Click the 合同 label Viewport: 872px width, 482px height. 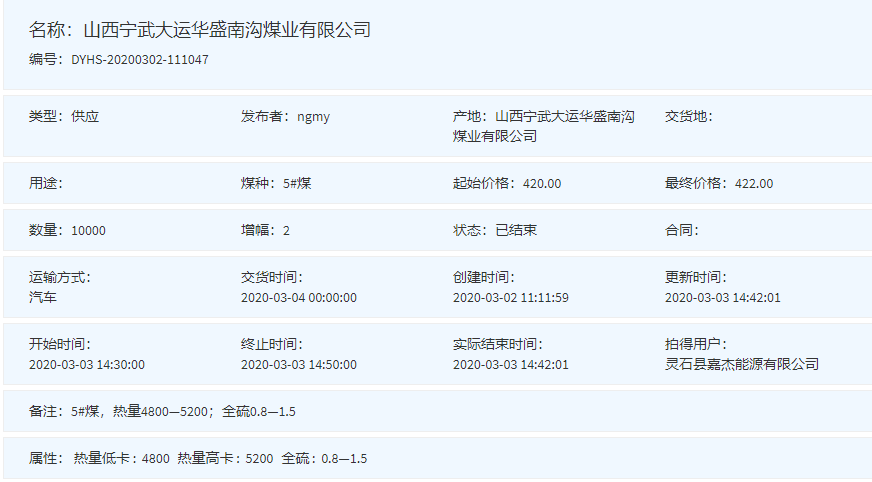coord(682,230)
